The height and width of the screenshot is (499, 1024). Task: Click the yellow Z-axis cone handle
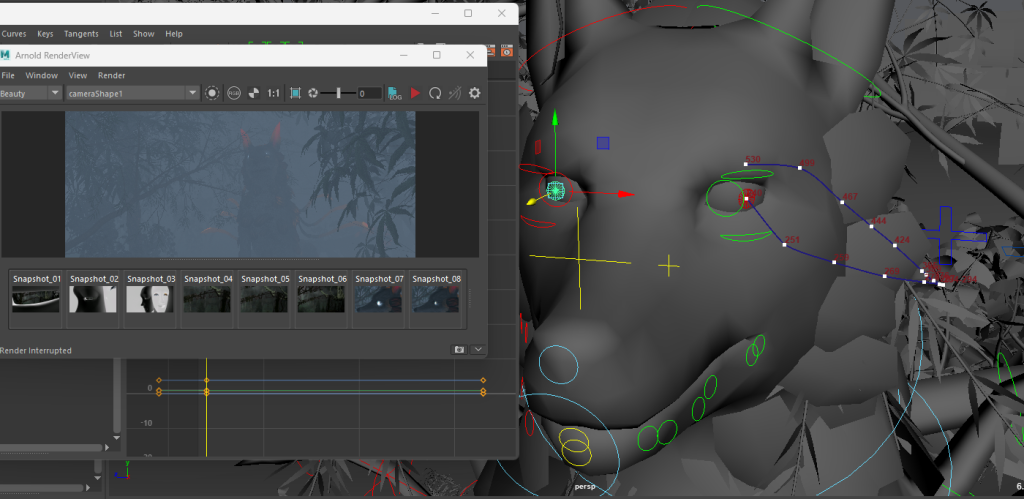533,202
